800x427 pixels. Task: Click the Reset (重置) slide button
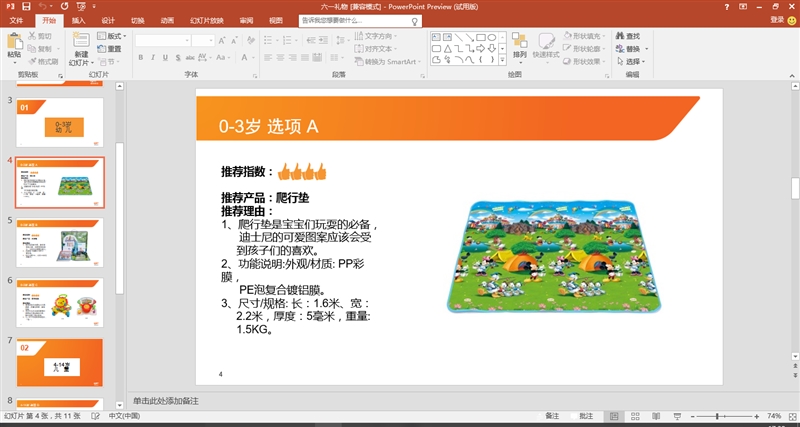click(109, 48)
